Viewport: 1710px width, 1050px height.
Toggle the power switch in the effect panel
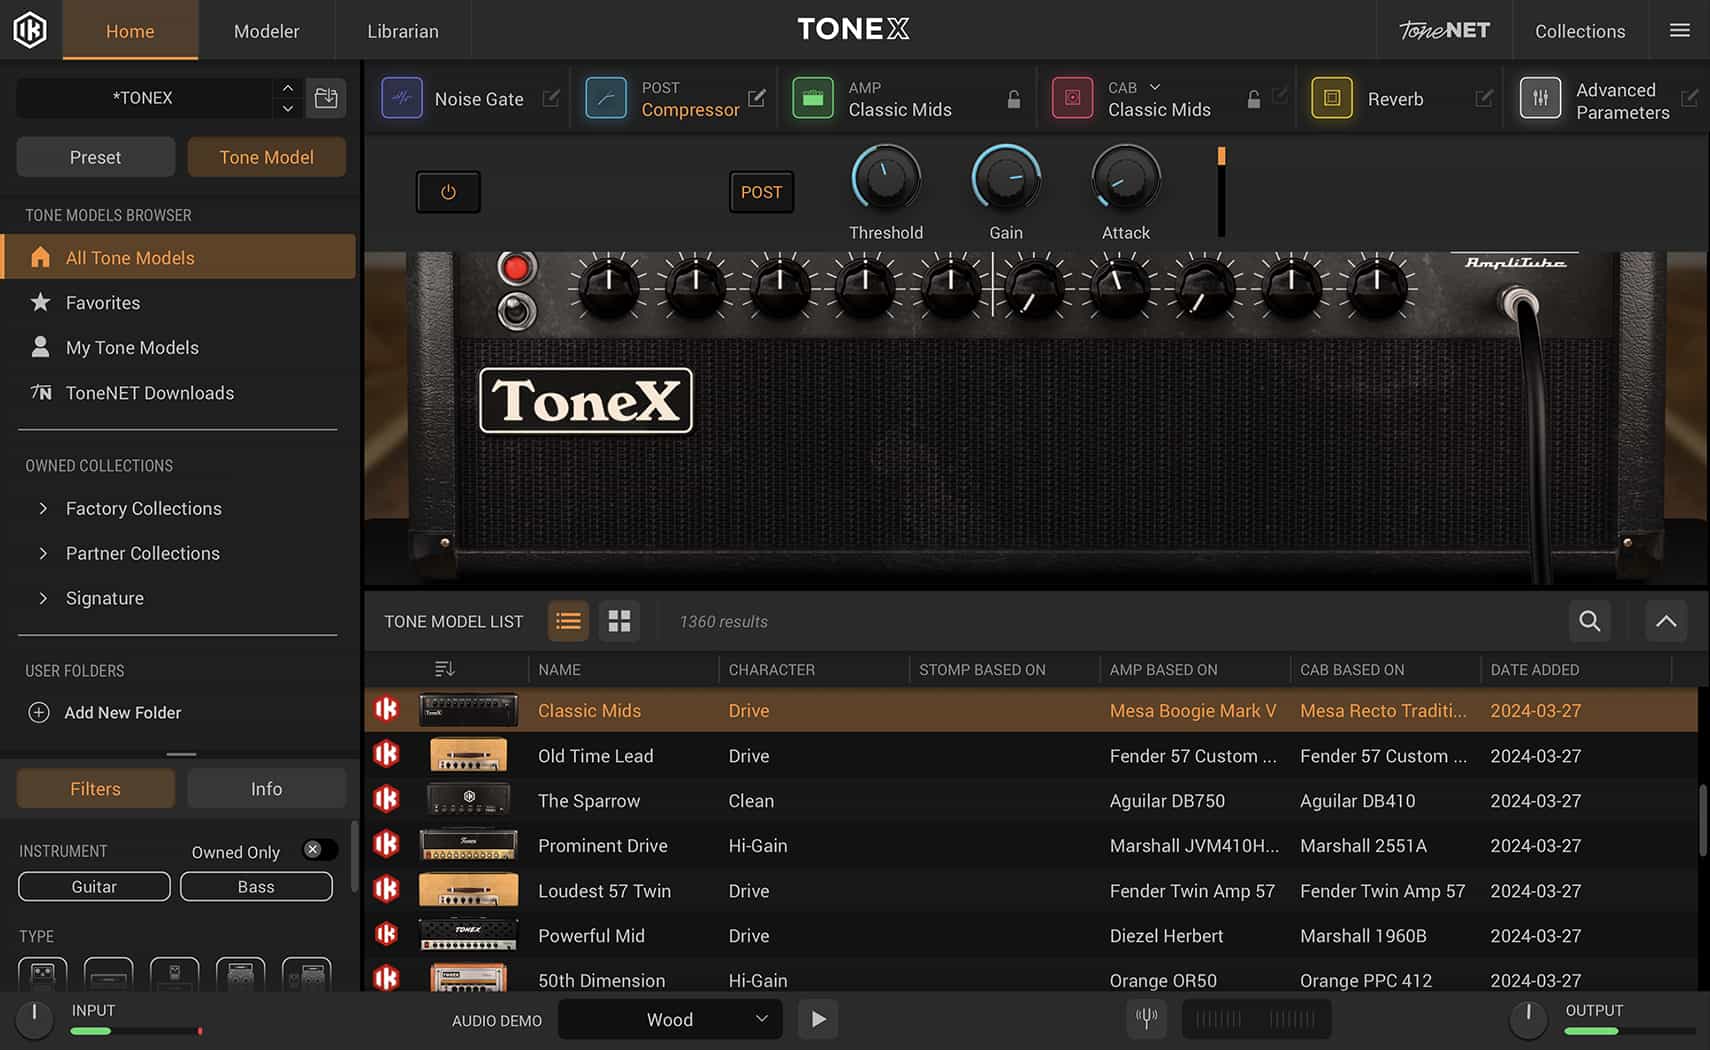(448, 192)
